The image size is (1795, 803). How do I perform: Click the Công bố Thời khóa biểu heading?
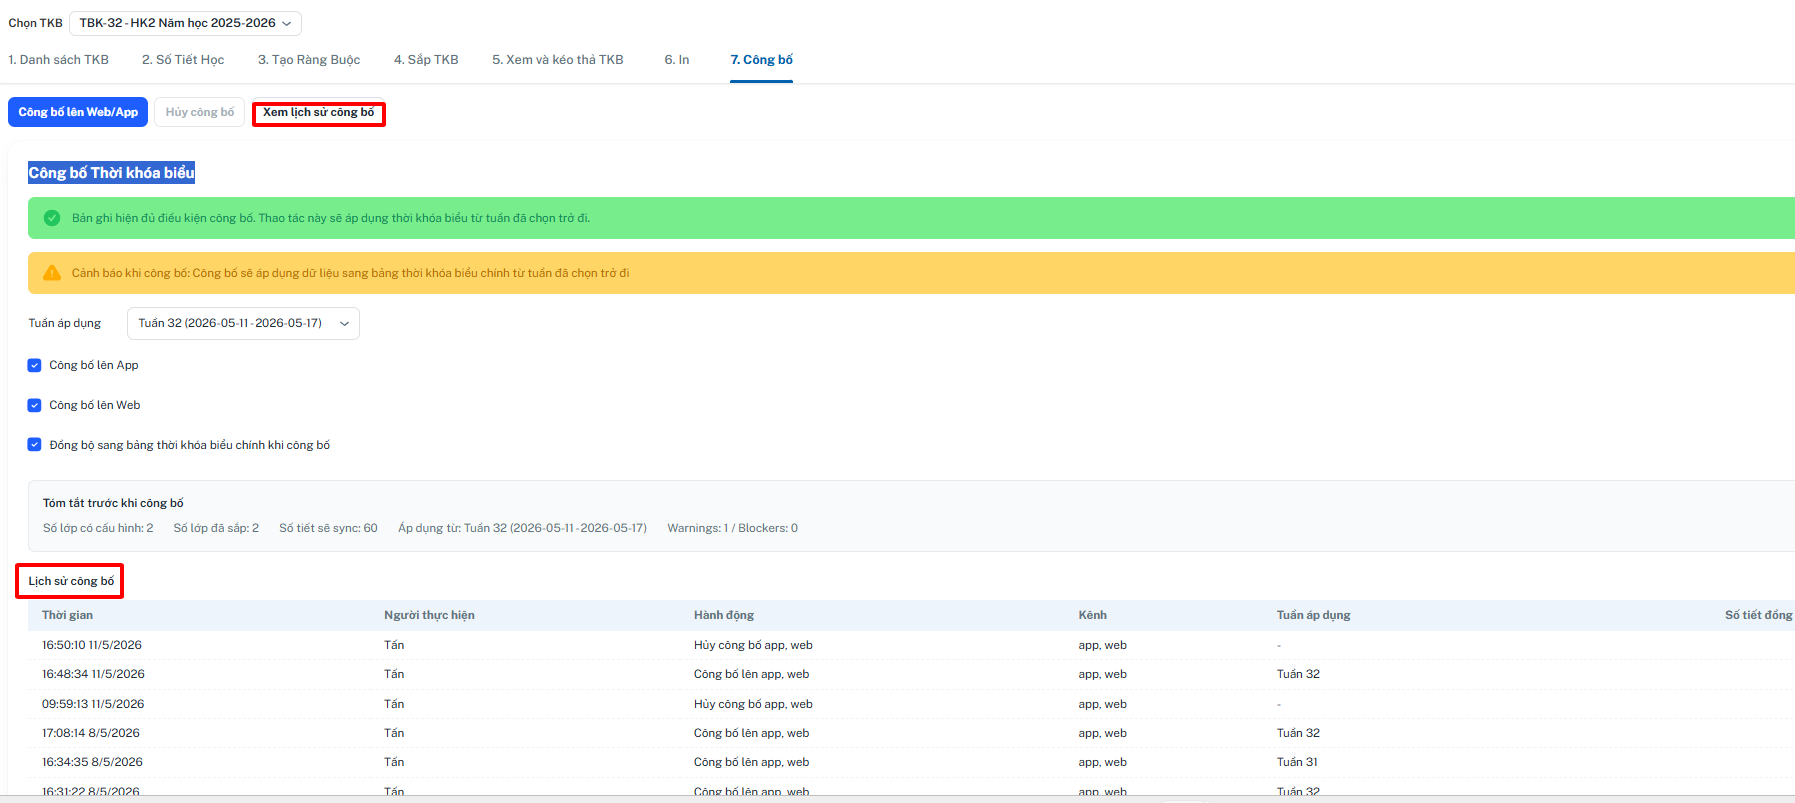pos(111,173)
